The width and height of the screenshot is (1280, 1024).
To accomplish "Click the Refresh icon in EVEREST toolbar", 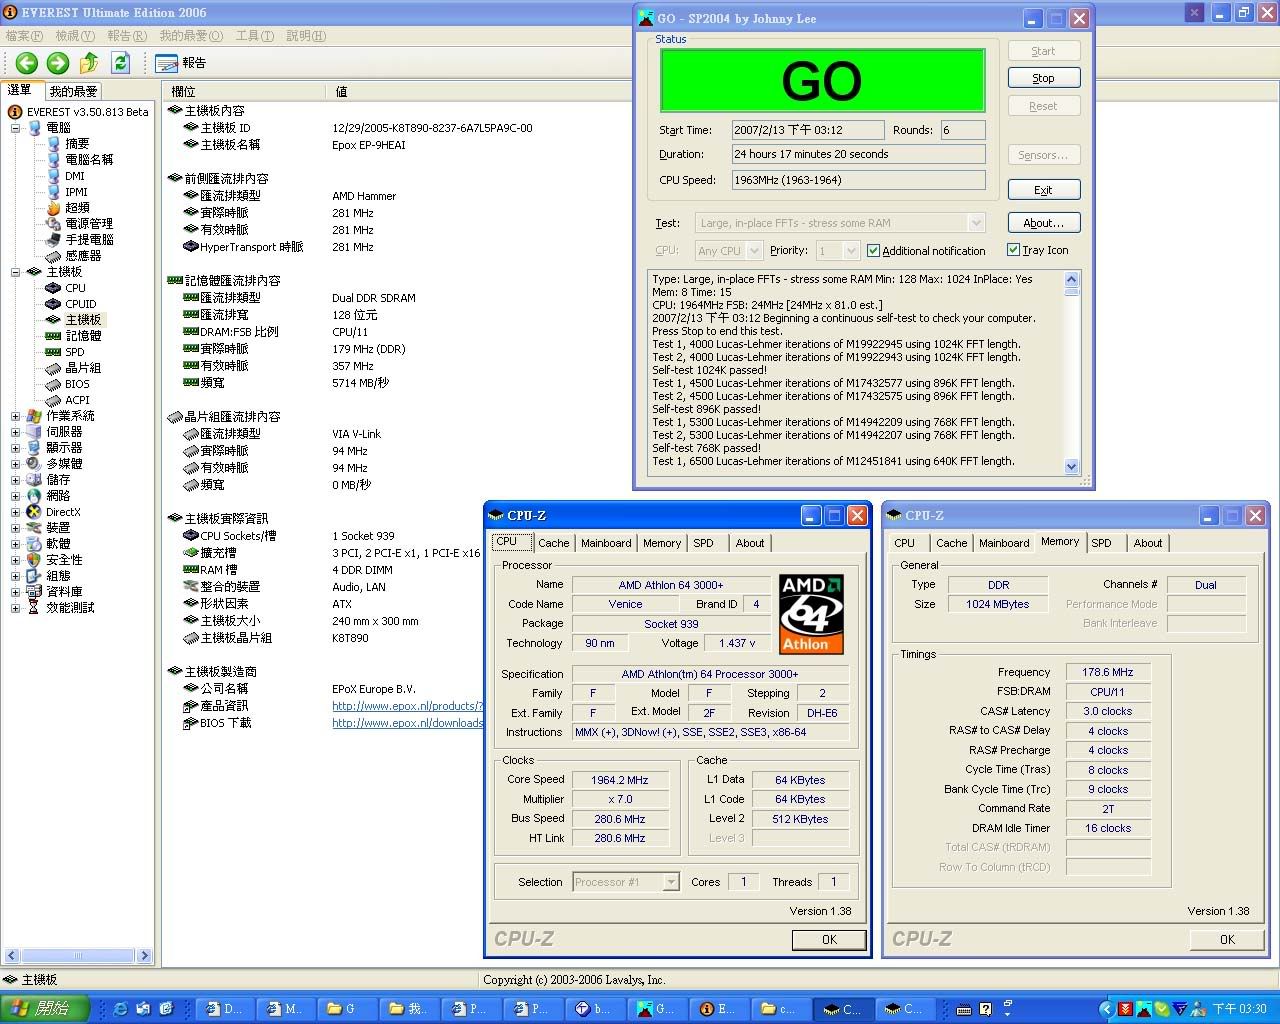I will click(x=120, y=63).
